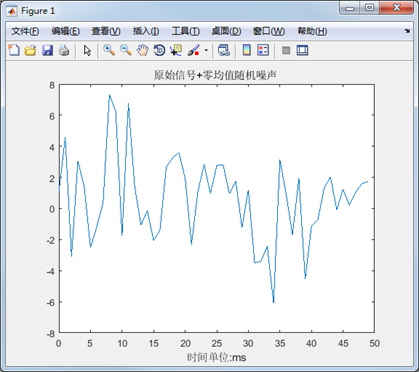The height and width of the screenshot is (372, 419).
Task: Insert a legend with the toolbar icon
Action: 263,50
